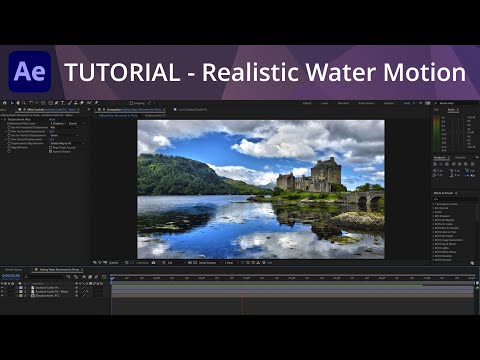Switch to the Small Screen workspace

(x=366, y=103)
